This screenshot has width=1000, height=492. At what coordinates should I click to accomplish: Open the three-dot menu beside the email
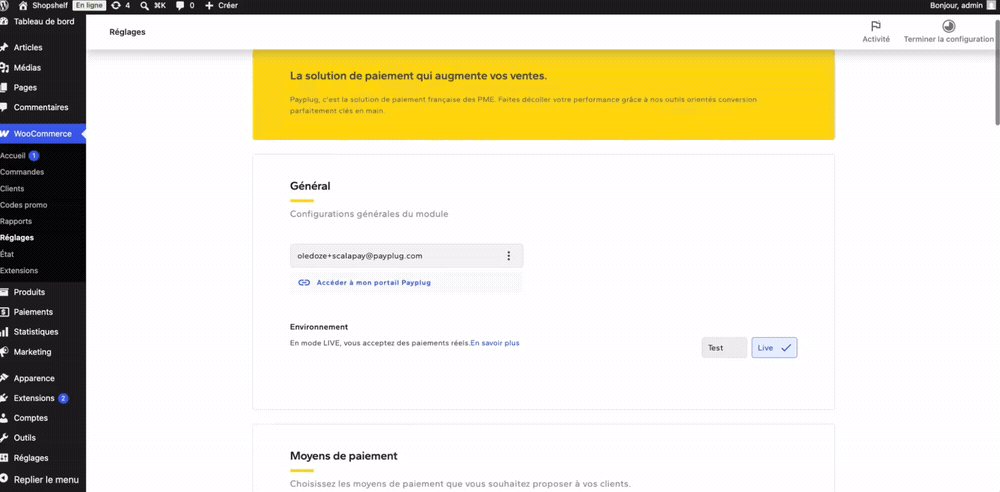pos(508,256)
